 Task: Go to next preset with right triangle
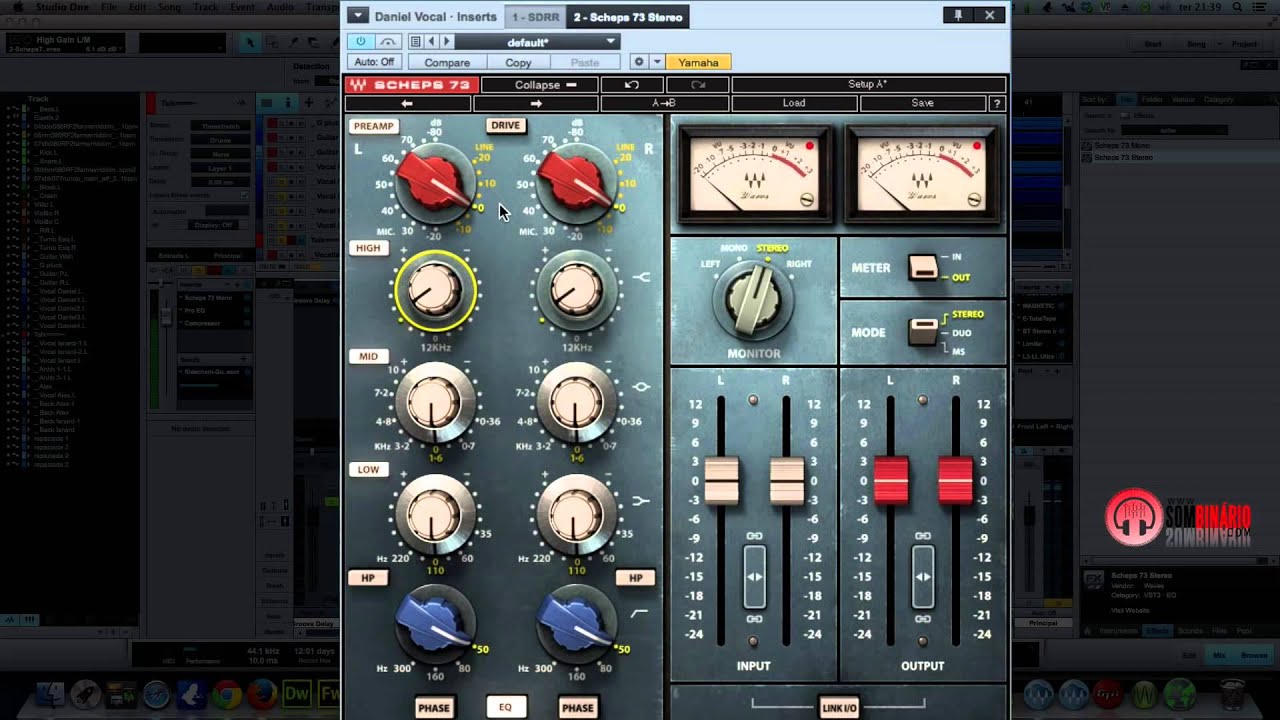pos(446,41)
